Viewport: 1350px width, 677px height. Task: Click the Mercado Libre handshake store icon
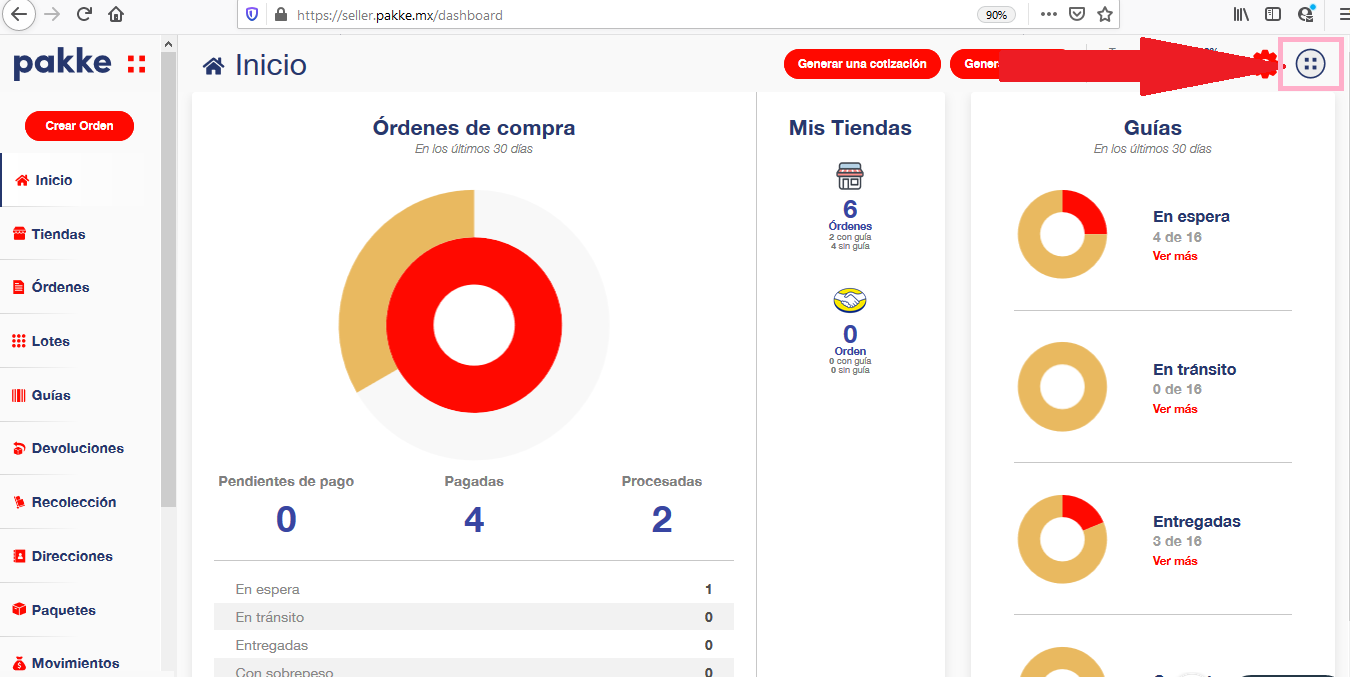click(x=850, y=300)
